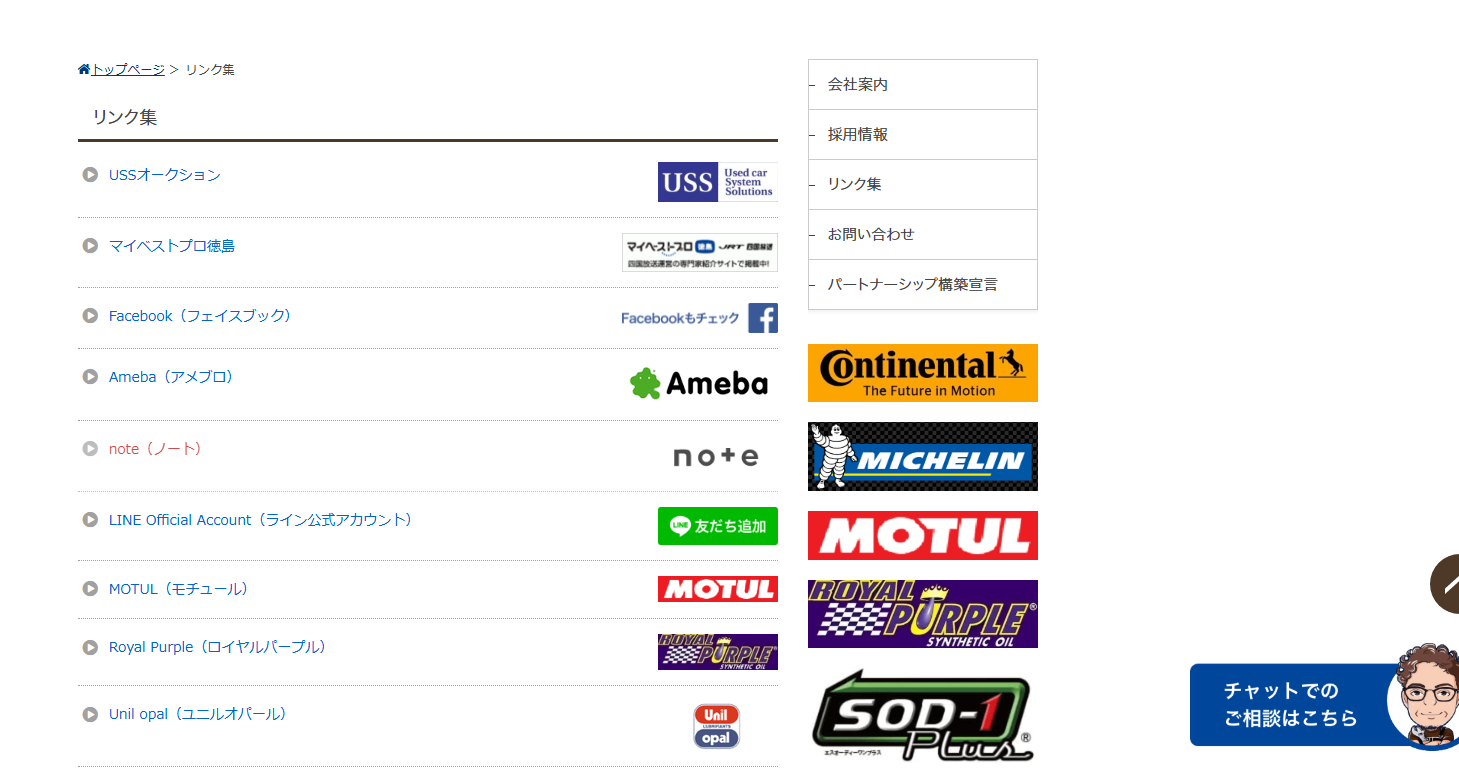Open 会社案内 in the side menu

click(858, 85)
